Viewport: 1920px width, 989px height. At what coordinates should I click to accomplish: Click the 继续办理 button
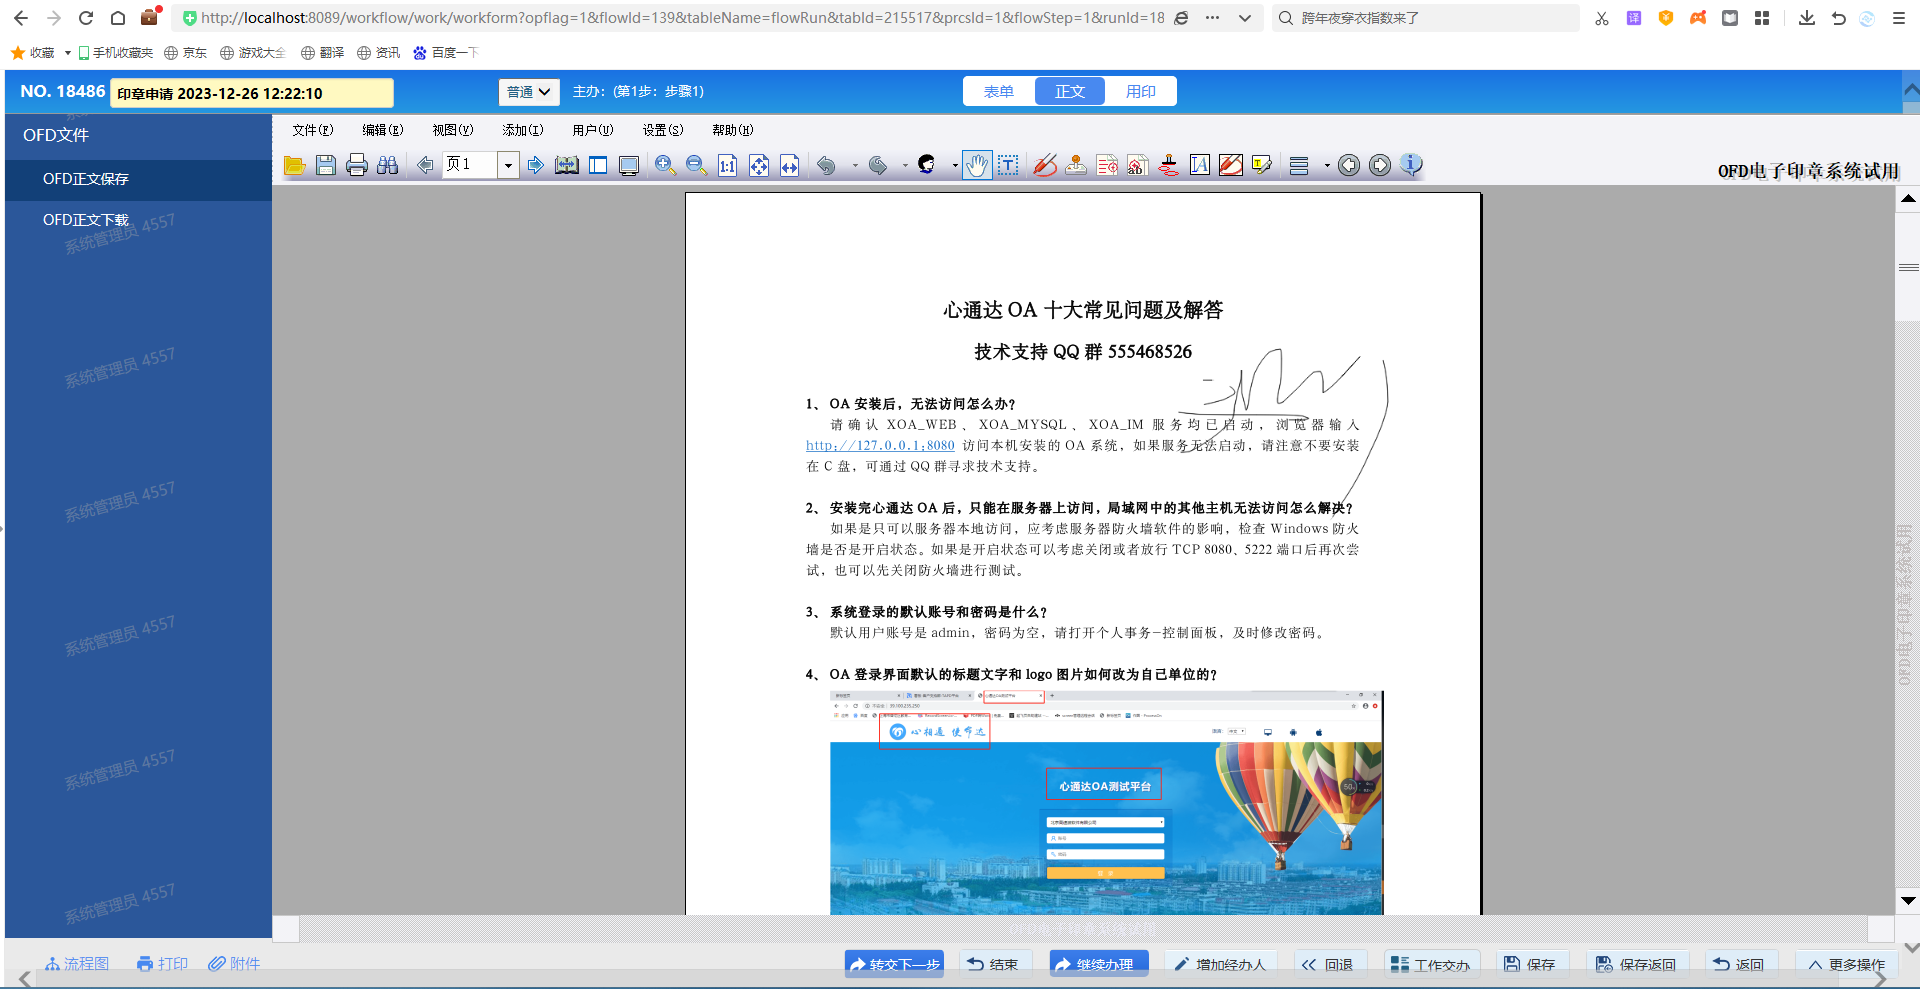[1099, 964]
